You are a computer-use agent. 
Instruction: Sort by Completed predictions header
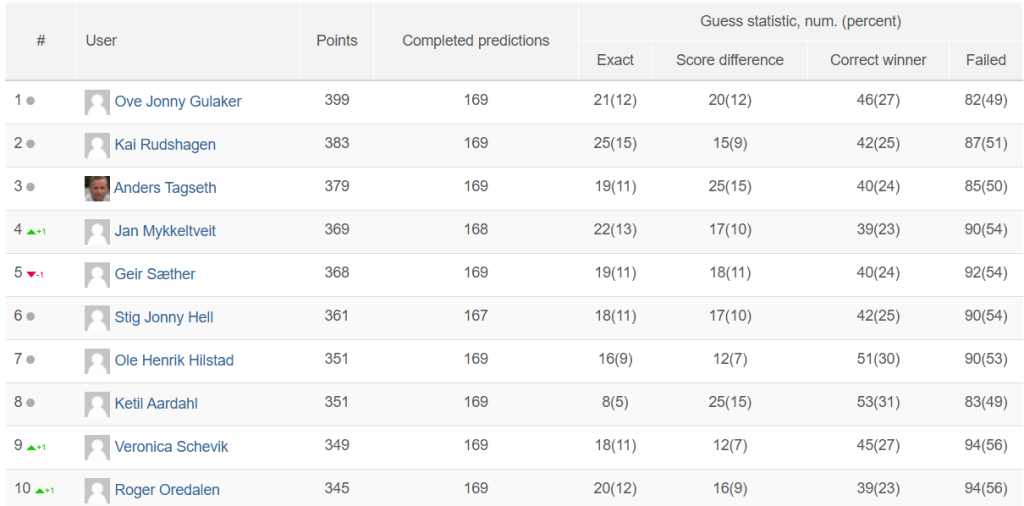click(x=475, y=41)
